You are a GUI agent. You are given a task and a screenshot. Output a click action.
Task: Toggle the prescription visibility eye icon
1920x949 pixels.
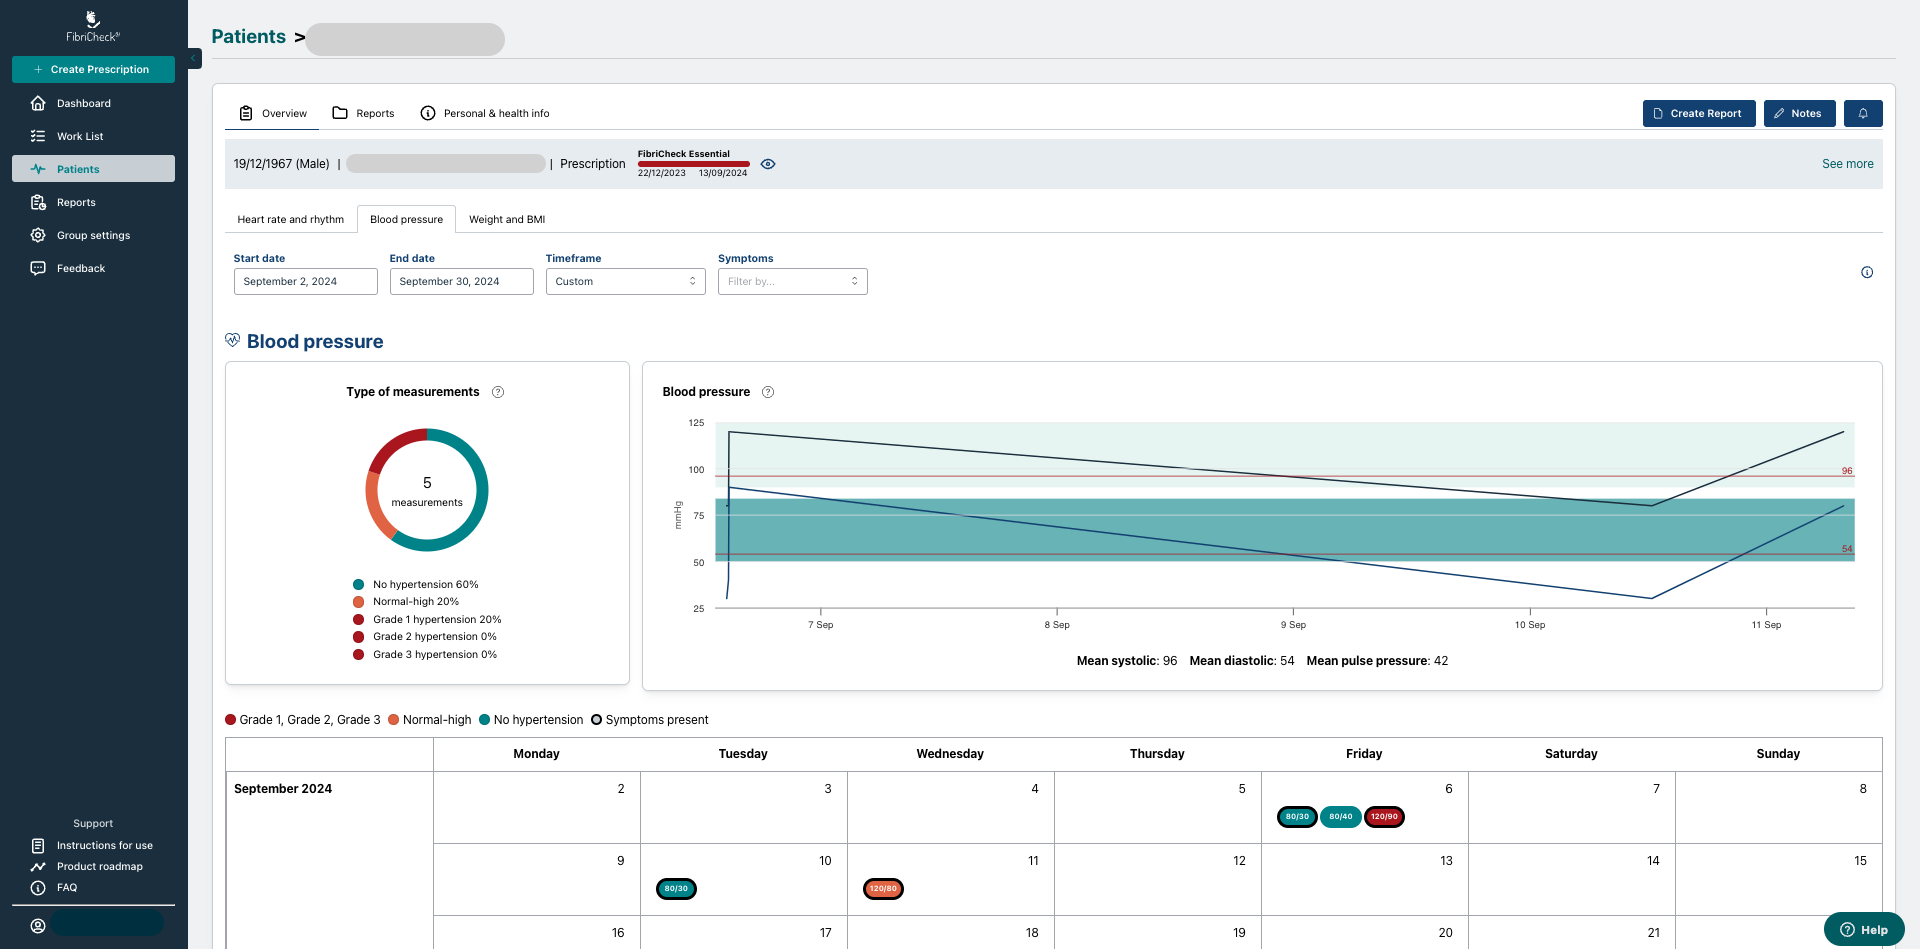pyautogui.click(x=768, y=164)
